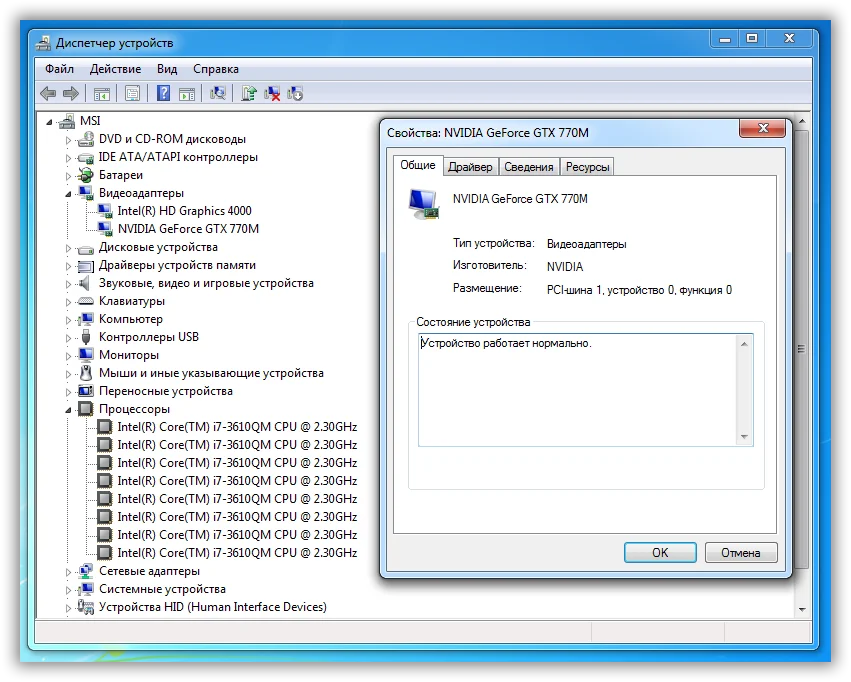Image resolution: width=851 pixels, height=682 pixels.
Task: Click the device tree vertical scrollbar thumb
Action: click(x=802, y=349)
